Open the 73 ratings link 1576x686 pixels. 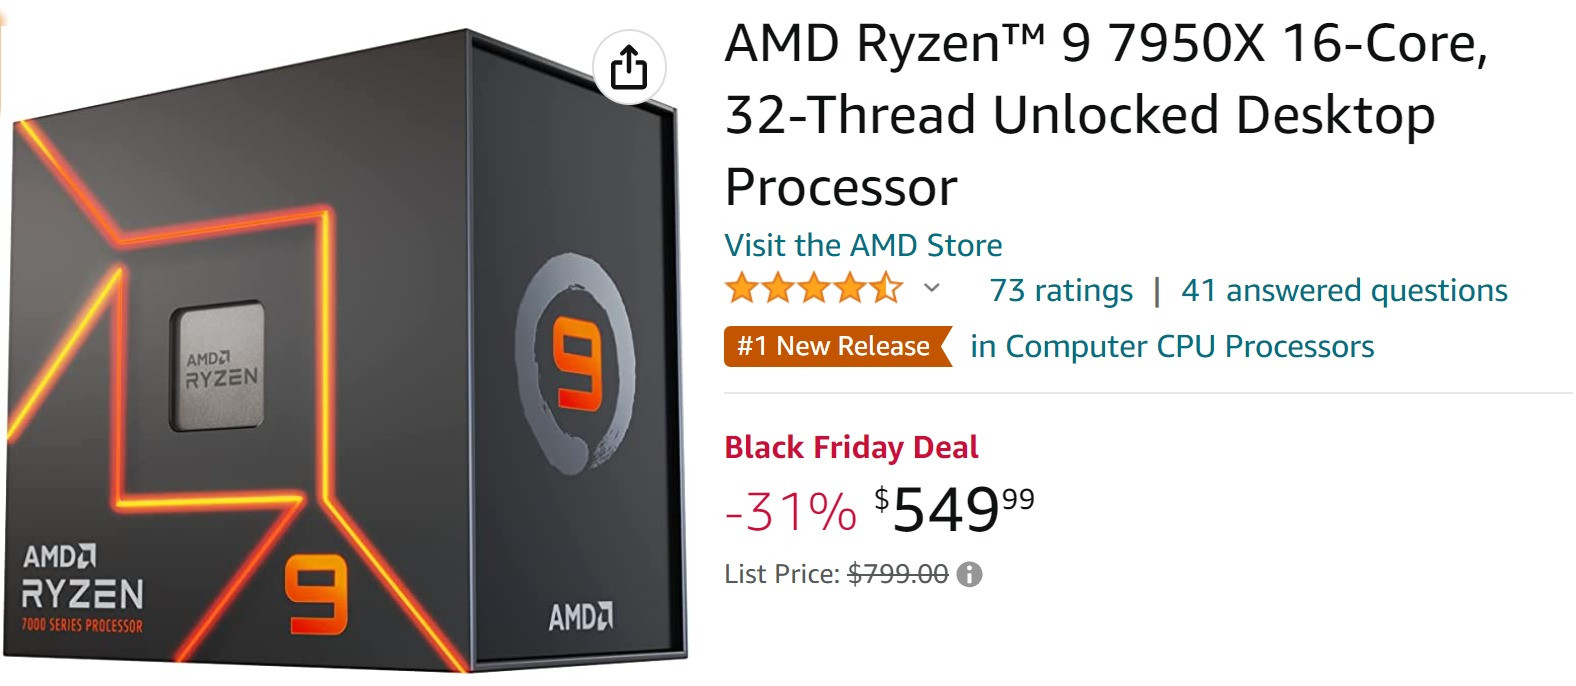point(1061,290)
